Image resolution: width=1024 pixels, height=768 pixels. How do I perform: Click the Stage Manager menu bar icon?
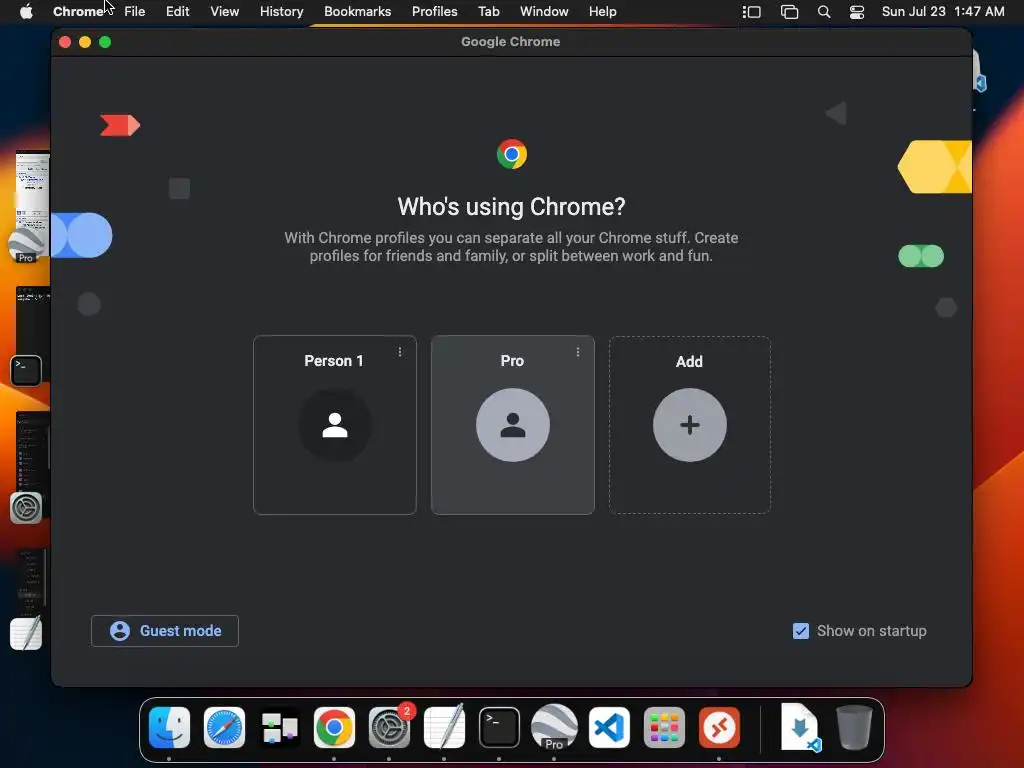[x=752, y=12]
